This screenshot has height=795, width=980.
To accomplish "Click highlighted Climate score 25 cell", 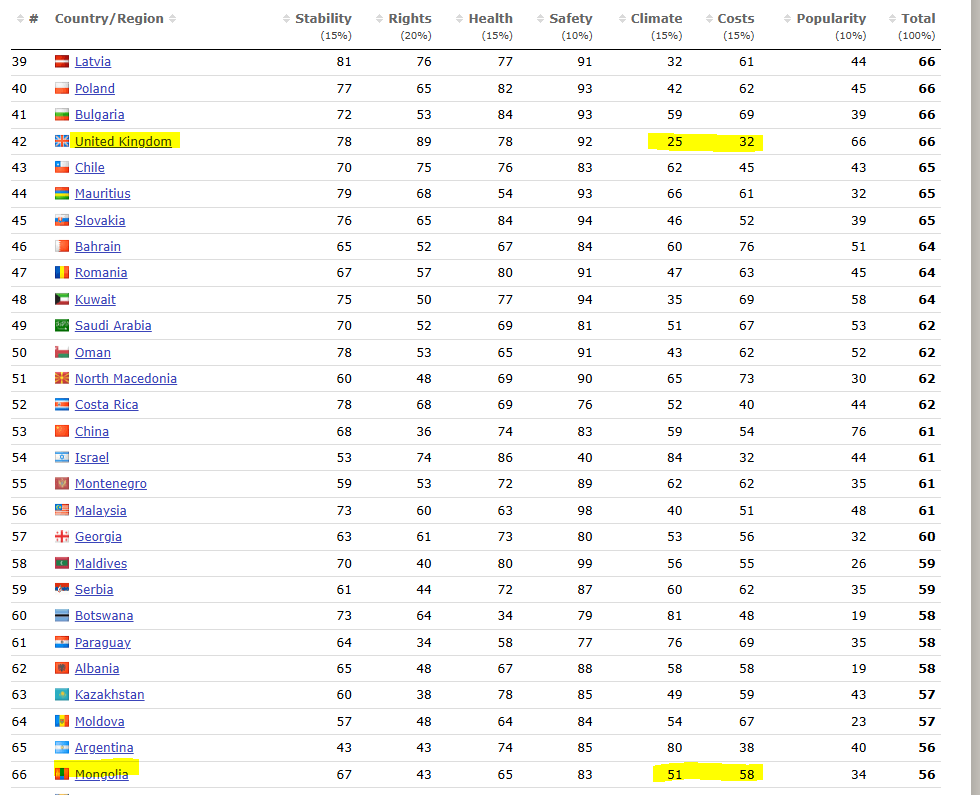I will click(x=675, y=142).
